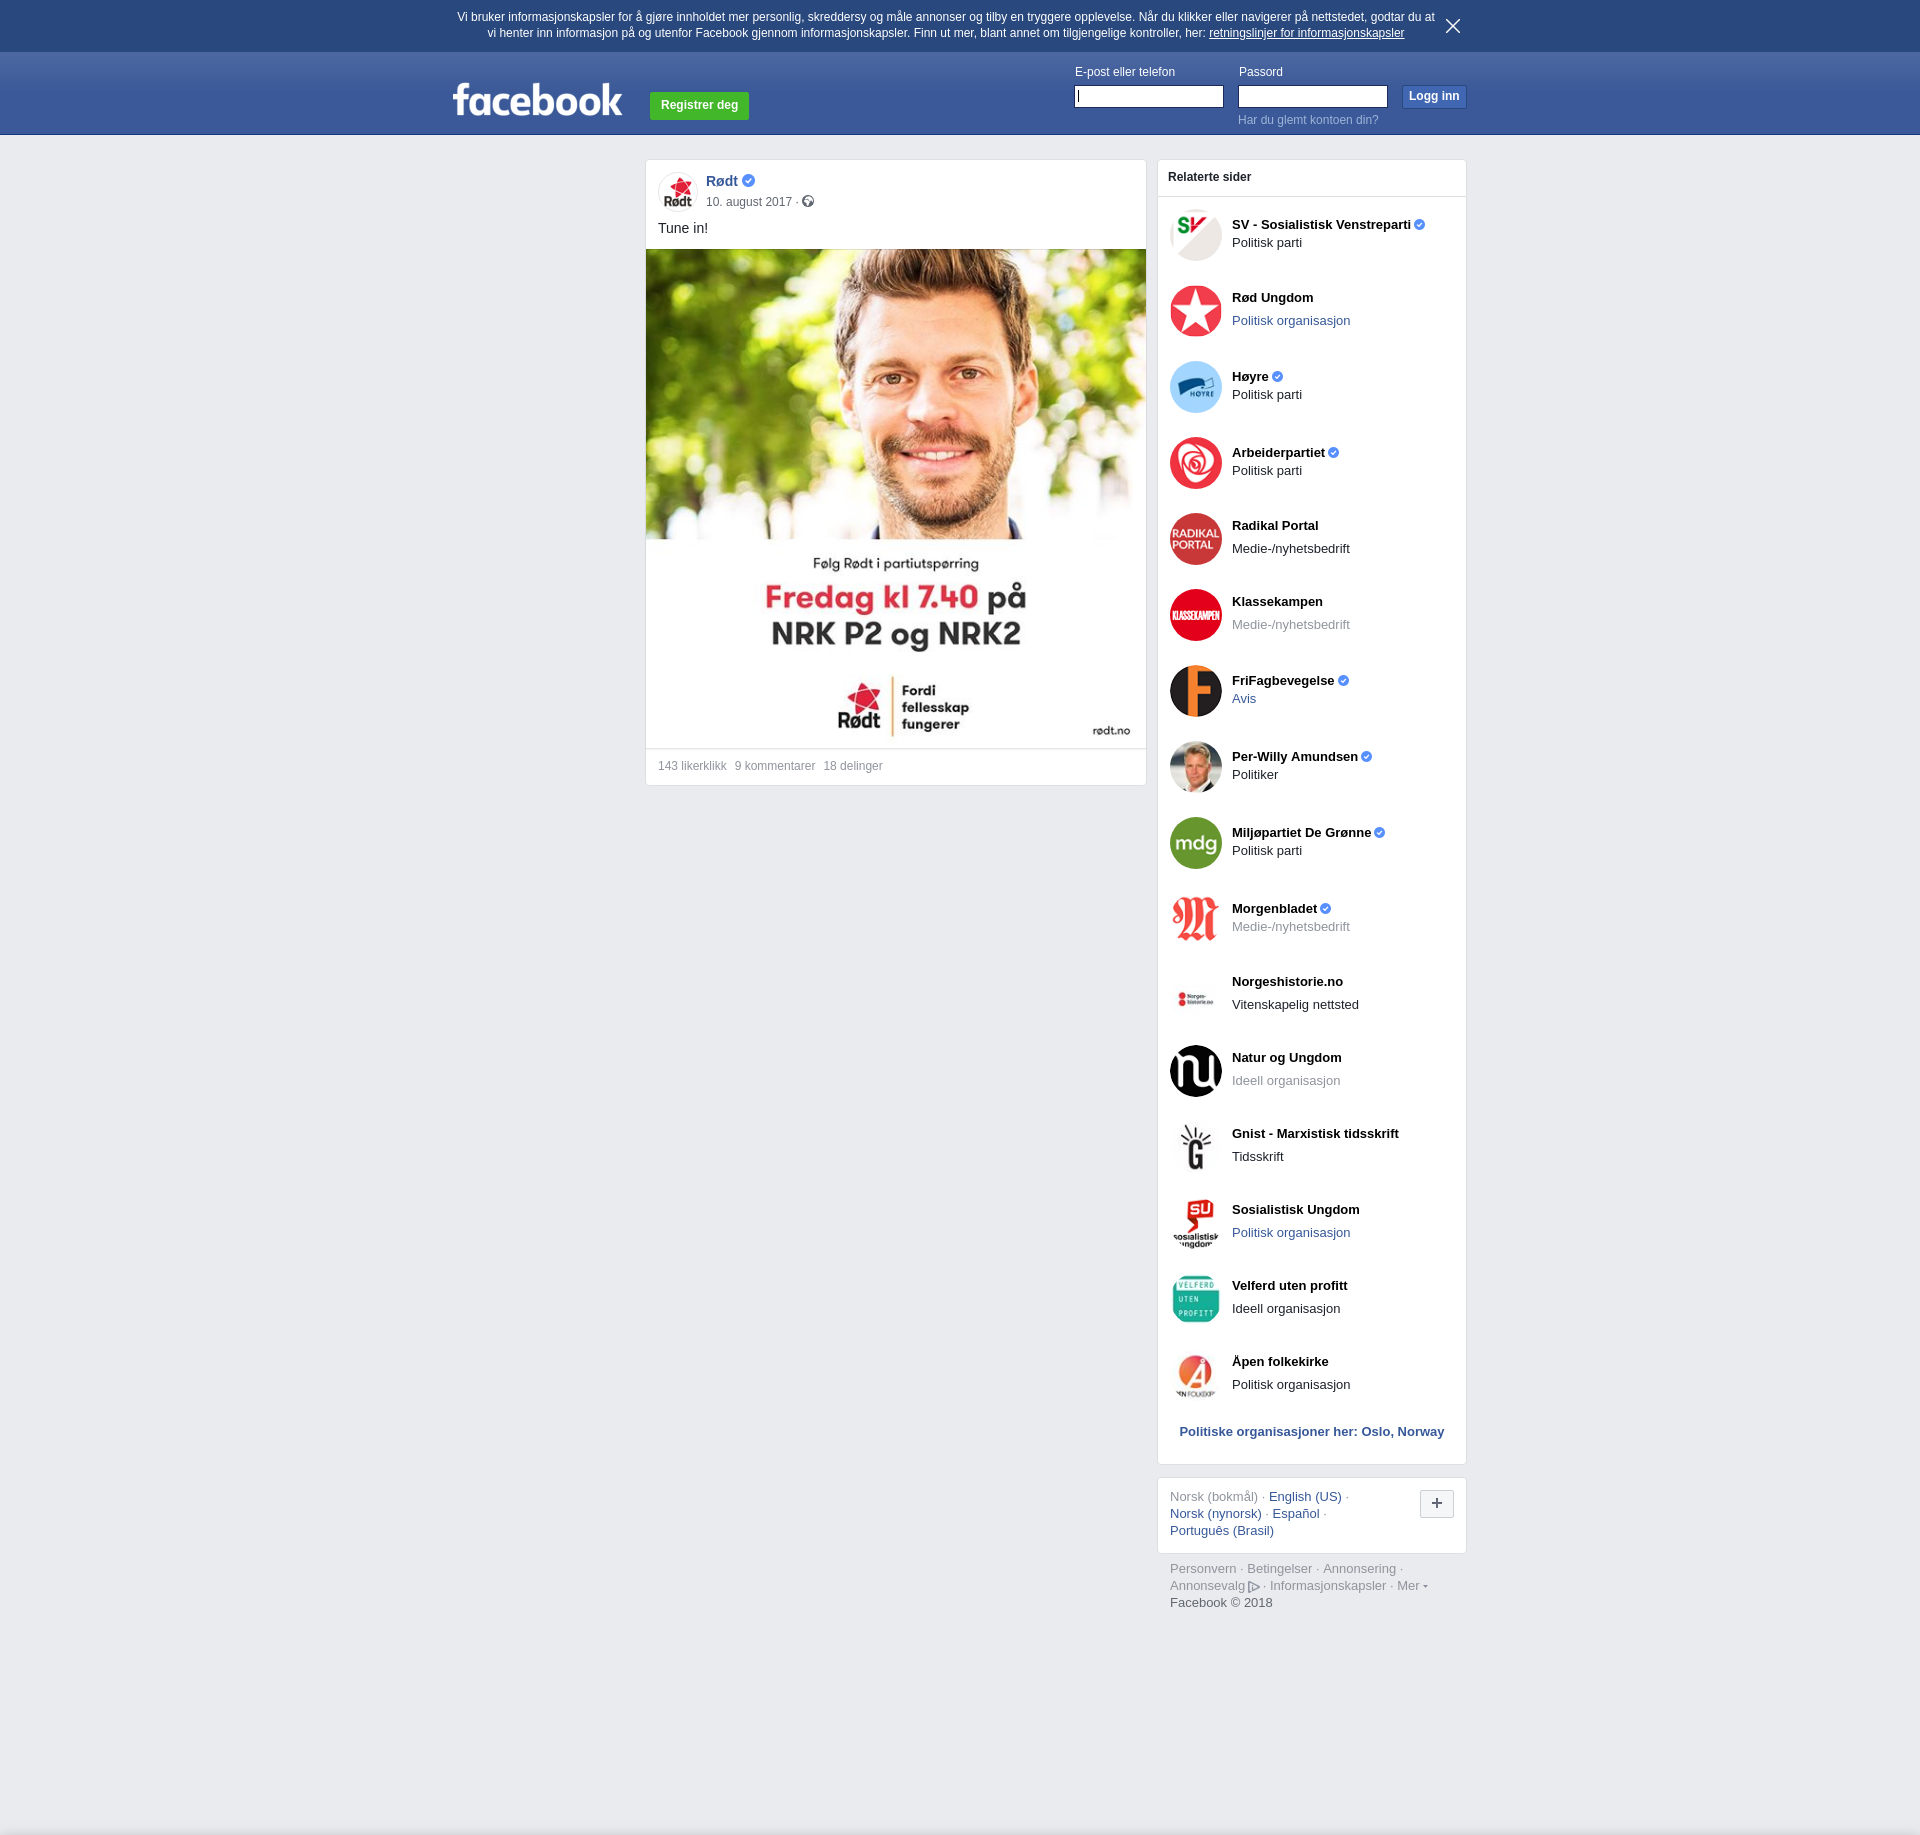Open Gnist - Marxistisk tidsskrift name link
Screen dimensions: 1920x1835
tap(1315, 1134)
